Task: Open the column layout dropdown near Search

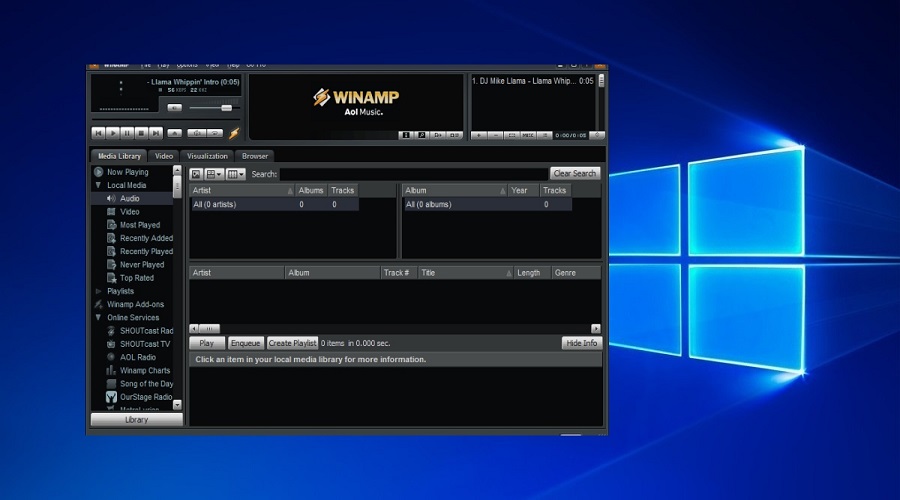Action: click(x=235, y=174)
